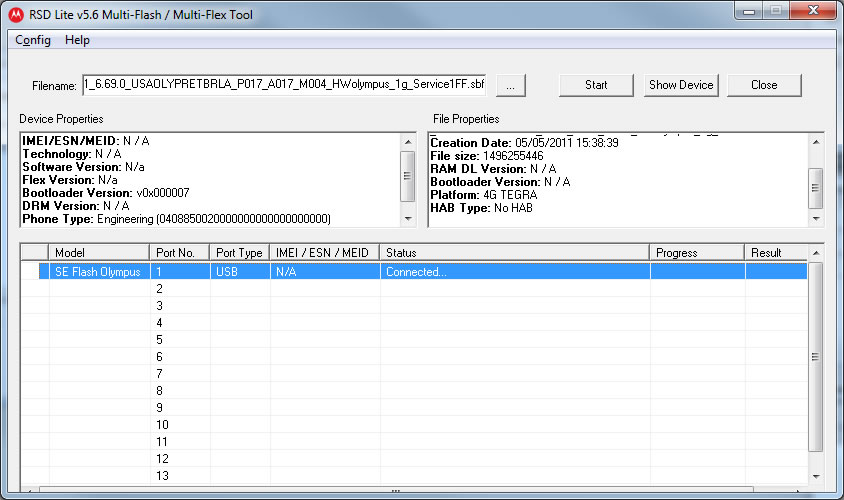The height and width of the screenshot is (500, 844).
Task: Click the device table horizontal scrollbar
Action: point(396,489)
